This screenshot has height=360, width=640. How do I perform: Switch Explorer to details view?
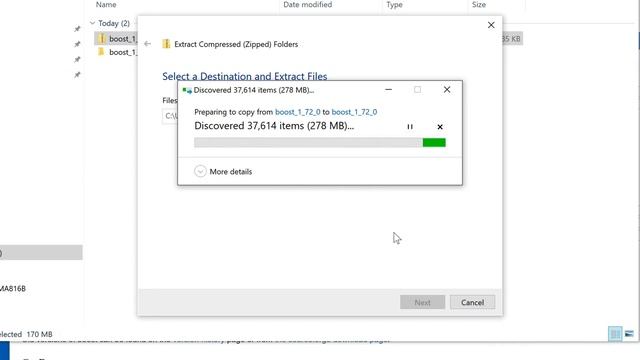[615, 334]
